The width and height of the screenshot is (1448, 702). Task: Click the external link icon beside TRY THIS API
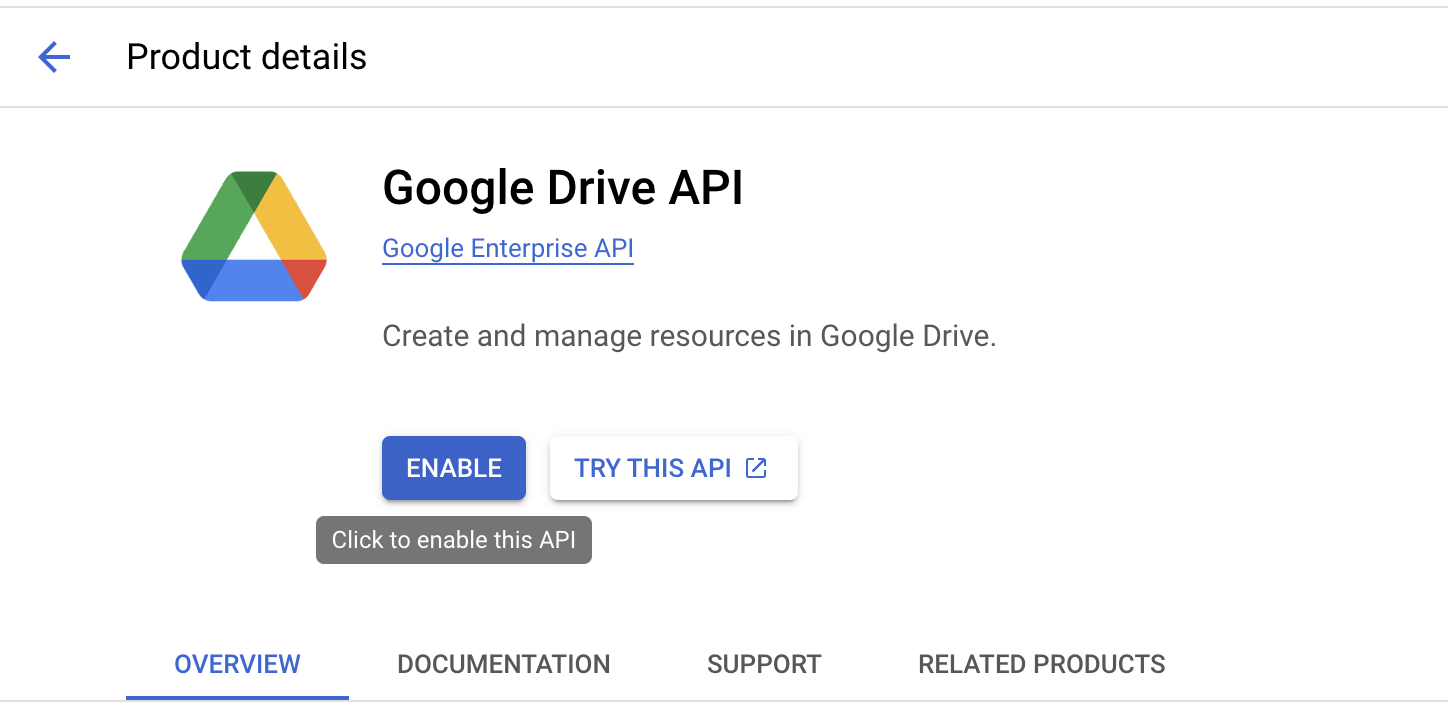coord(757,468)
